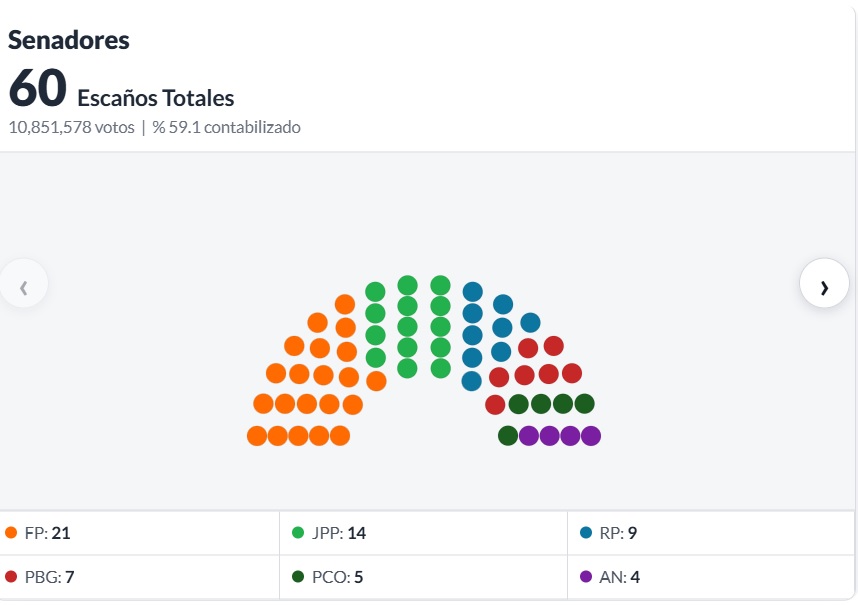858x605 pixels.
Task: Select the AN: 4 legend entry
Action: pos(711,577)
